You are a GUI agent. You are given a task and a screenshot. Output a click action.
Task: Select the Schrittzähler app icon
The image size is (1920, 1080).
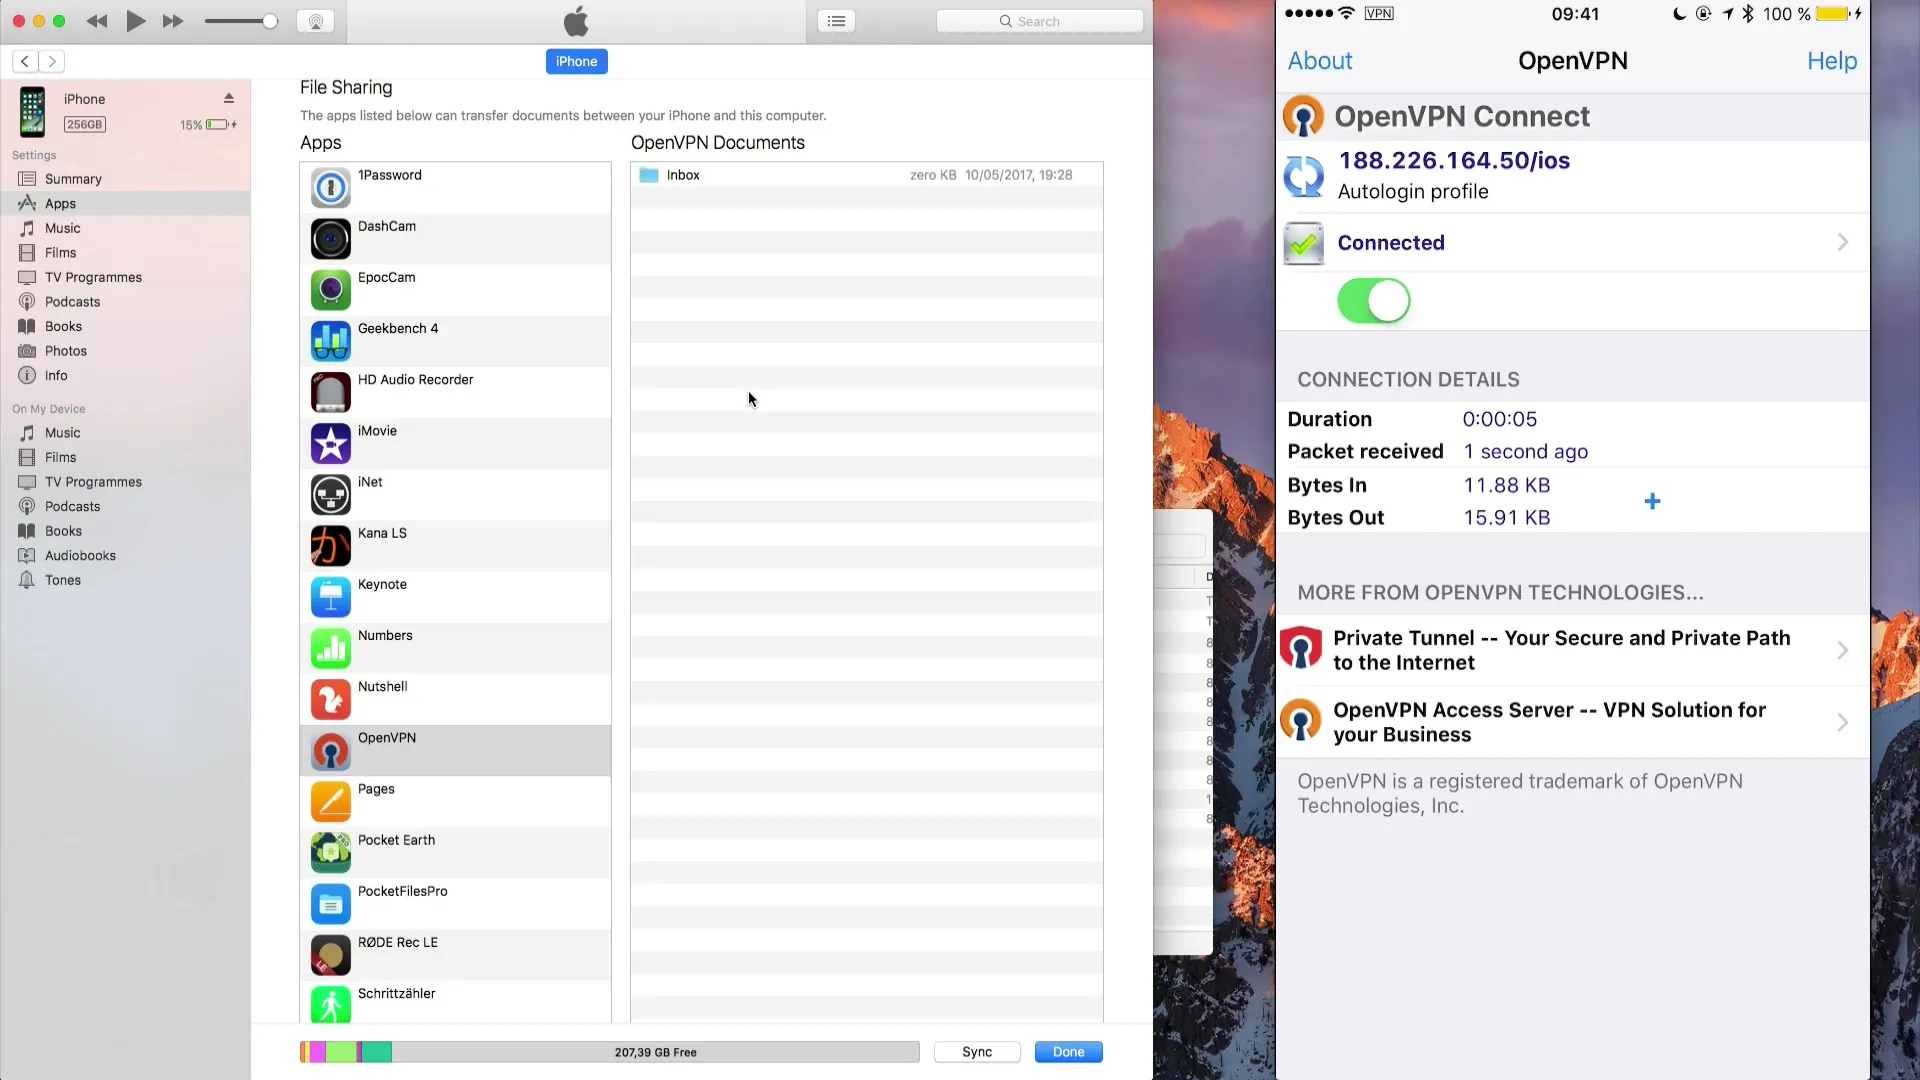click(330, 1004)
